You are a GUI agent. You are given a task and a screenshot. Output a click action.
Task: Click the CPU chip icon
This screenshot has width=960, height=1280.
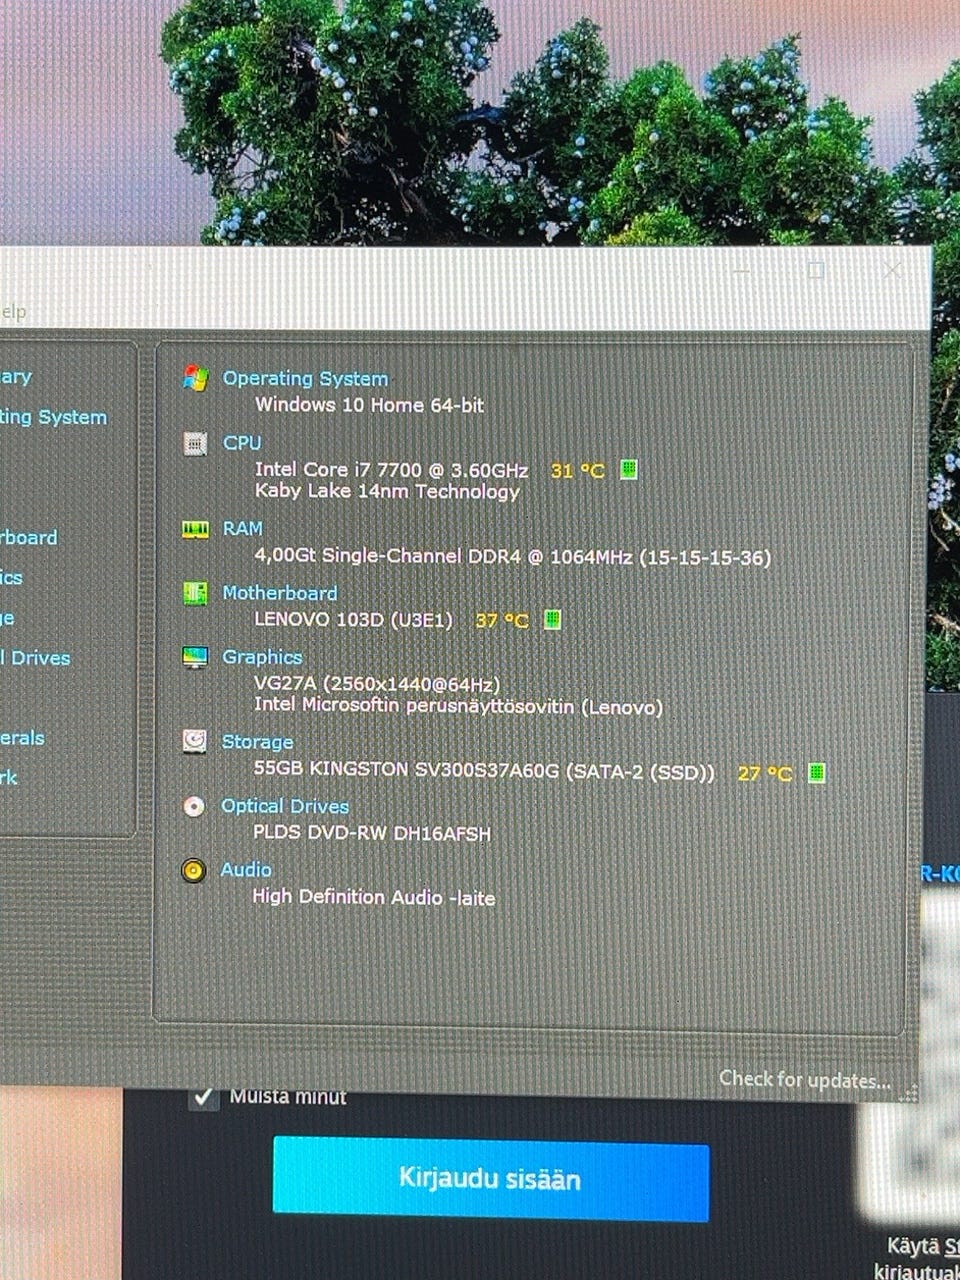pos(195,443)
